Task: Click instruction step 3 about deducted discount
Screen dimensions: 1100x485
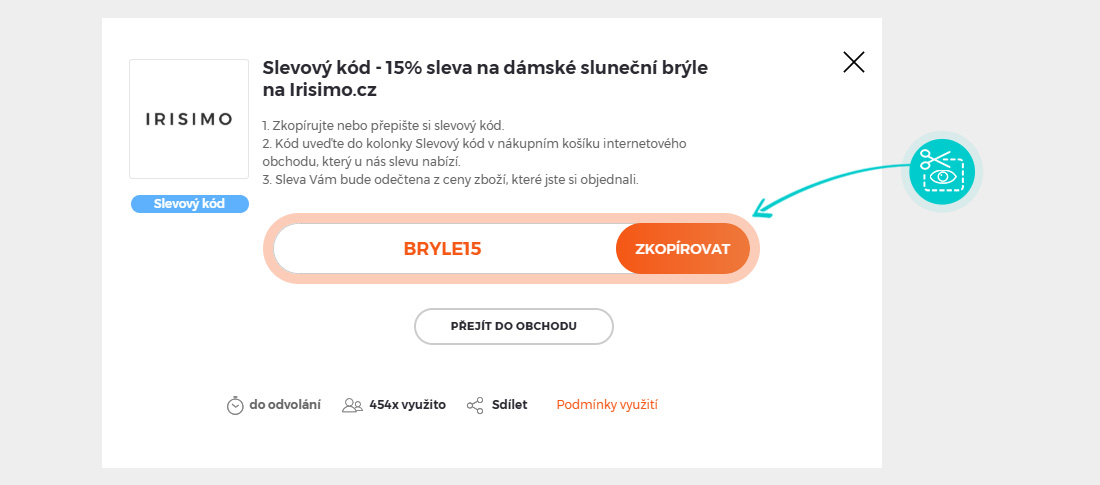Action: 450,180
